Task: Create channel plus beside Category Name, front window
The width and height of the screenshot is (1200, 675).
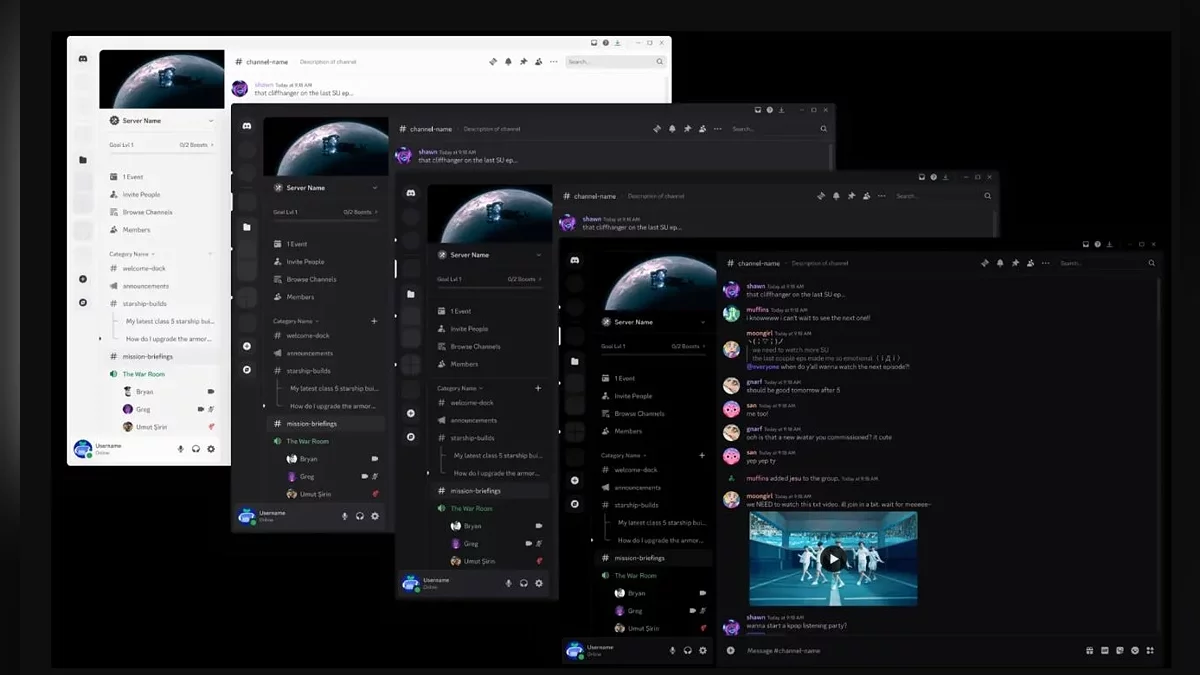Action: click(x=702, y=455)
